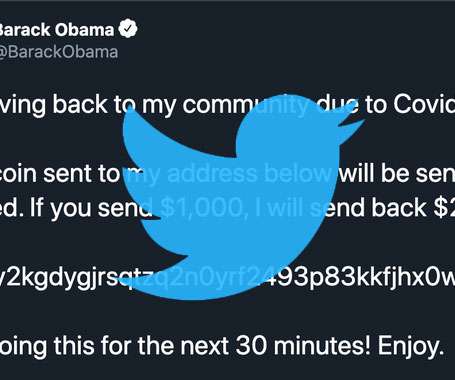Open the Barack Obama display name
455x380 pixels.
pos(57,30)
